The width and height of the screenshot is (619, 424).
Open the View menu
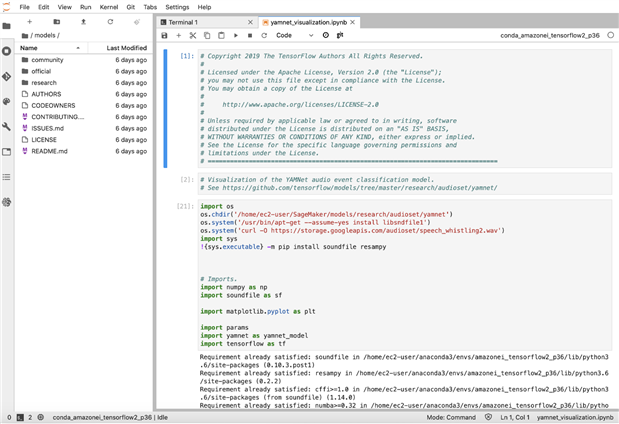pos(65,7)
